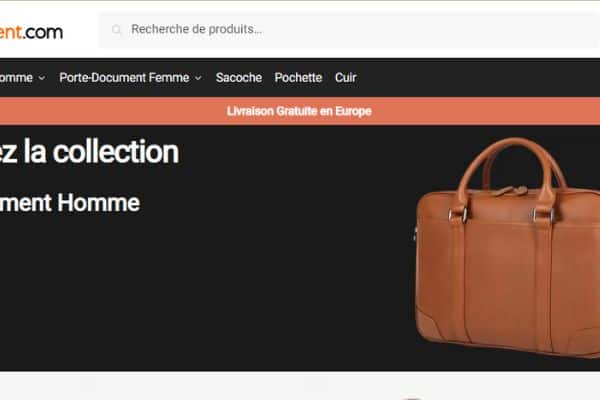Click the "ment Homme" hero subtitle

(70, 202)
